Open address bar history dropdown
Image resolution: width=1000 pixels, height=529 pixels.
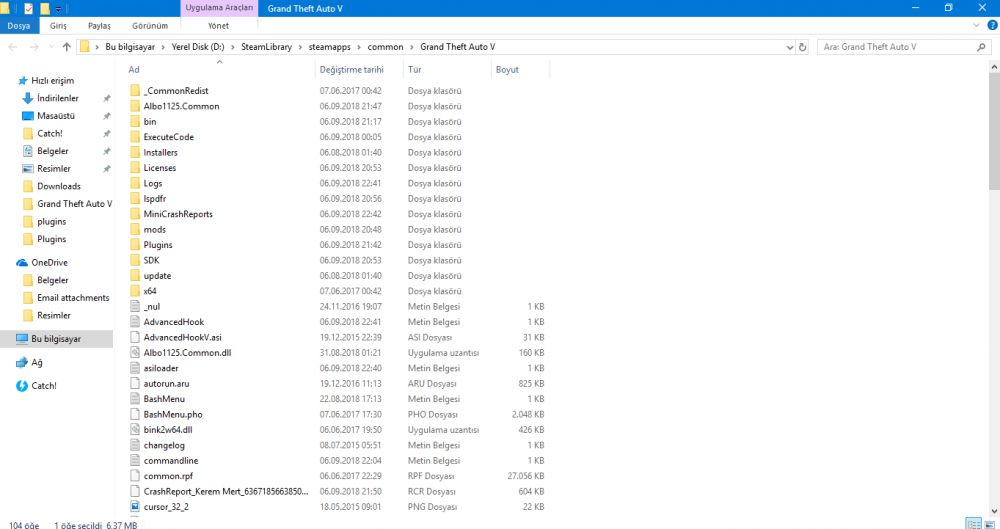coord(790,47)
